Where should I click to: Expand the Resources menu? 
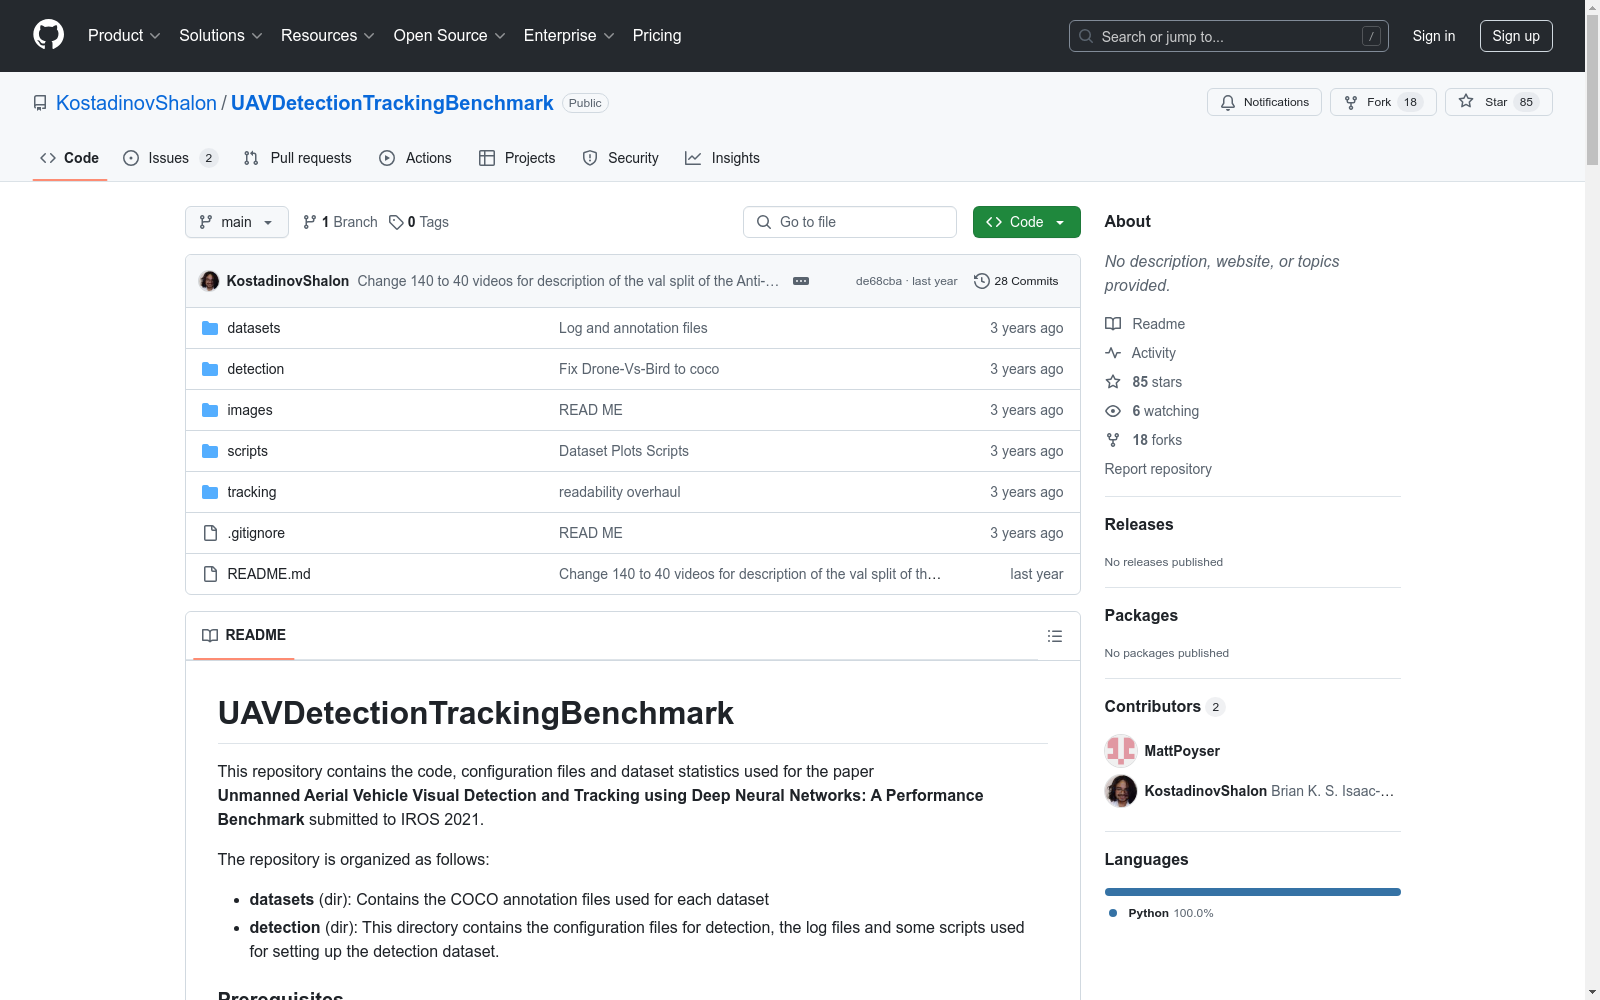328,35
